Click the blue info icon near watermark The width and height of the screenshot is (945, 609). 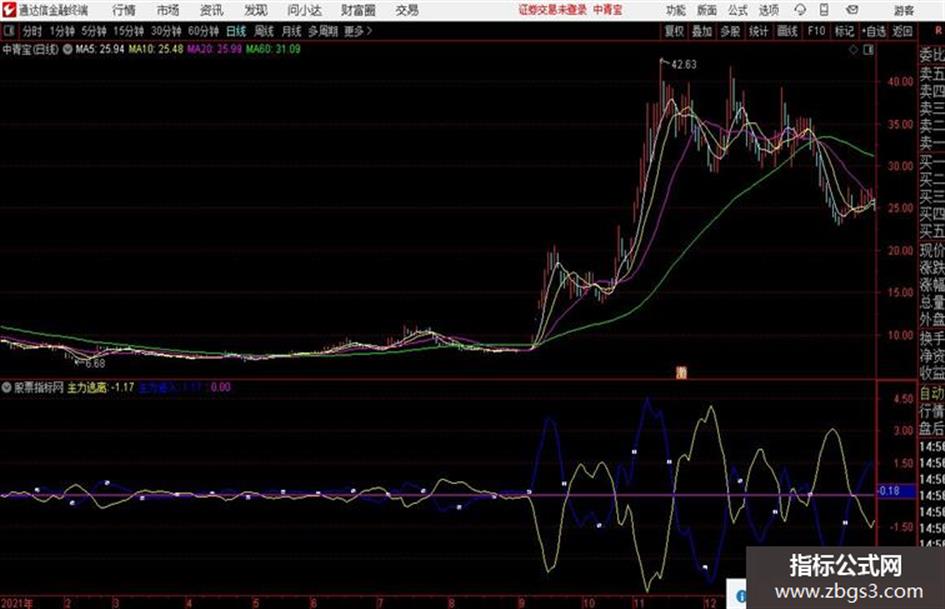[741, 596]
